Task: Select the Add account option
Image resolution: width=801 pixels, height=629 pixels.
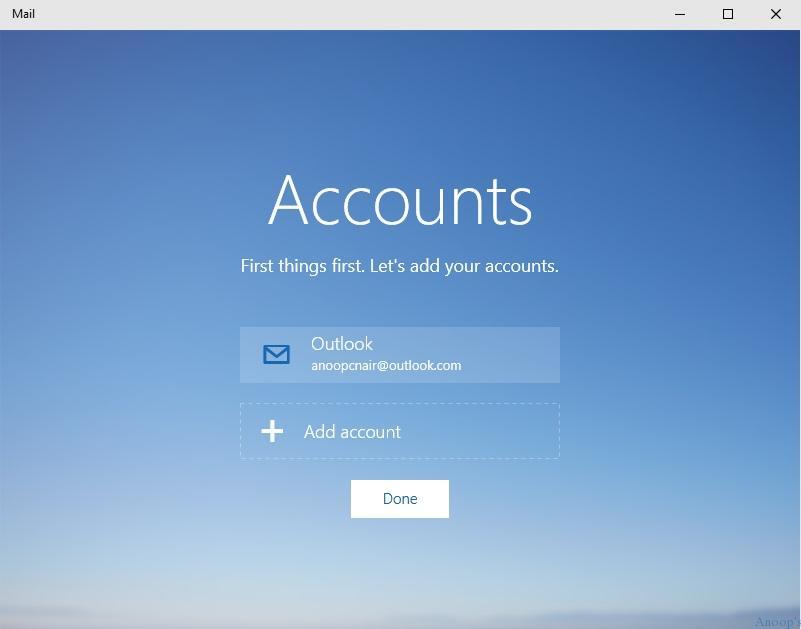Action: pyautogui.click(x=400, y=431)
